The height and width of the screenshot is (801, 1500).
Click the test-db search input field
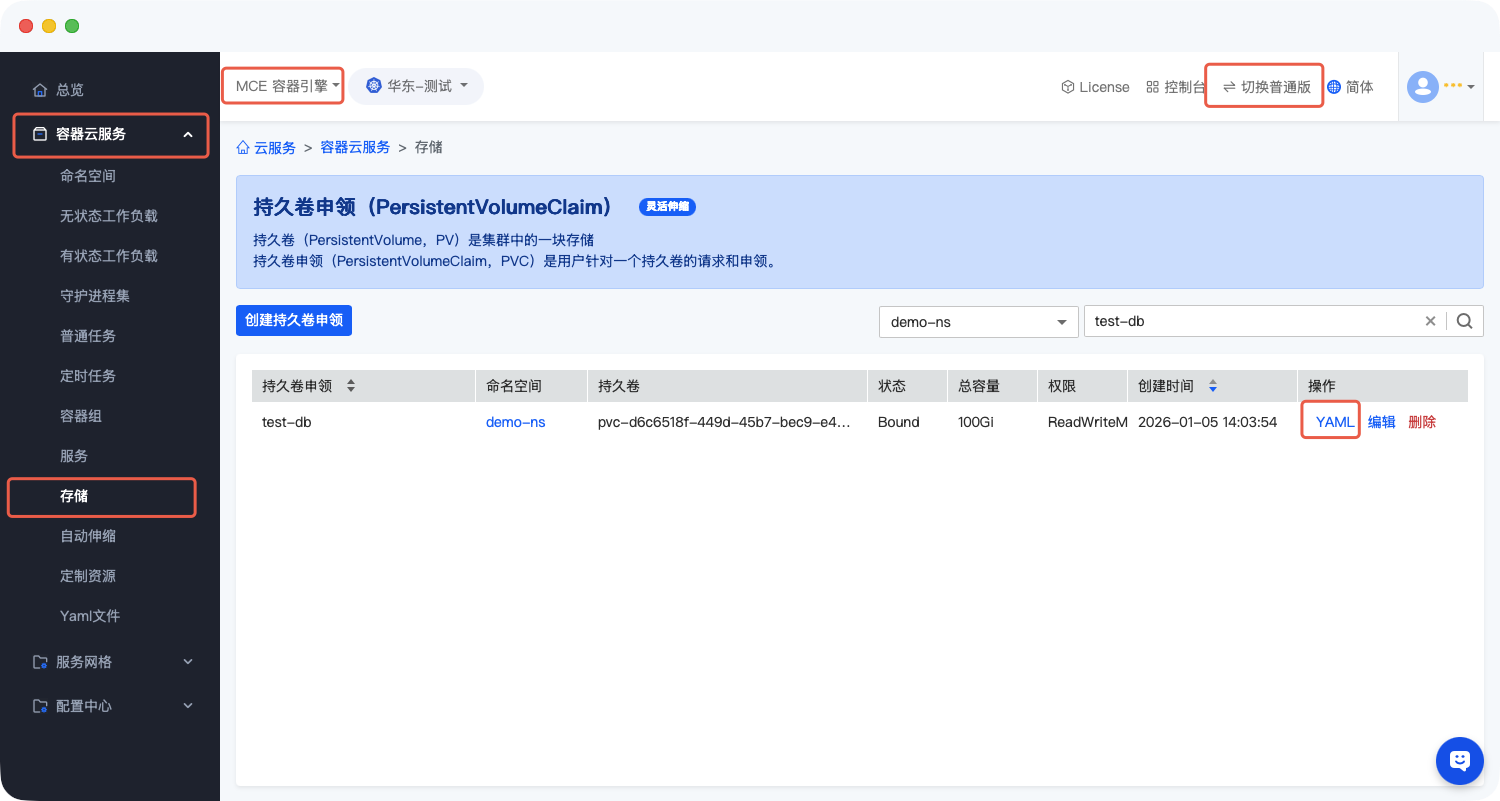pos(1250,321)
